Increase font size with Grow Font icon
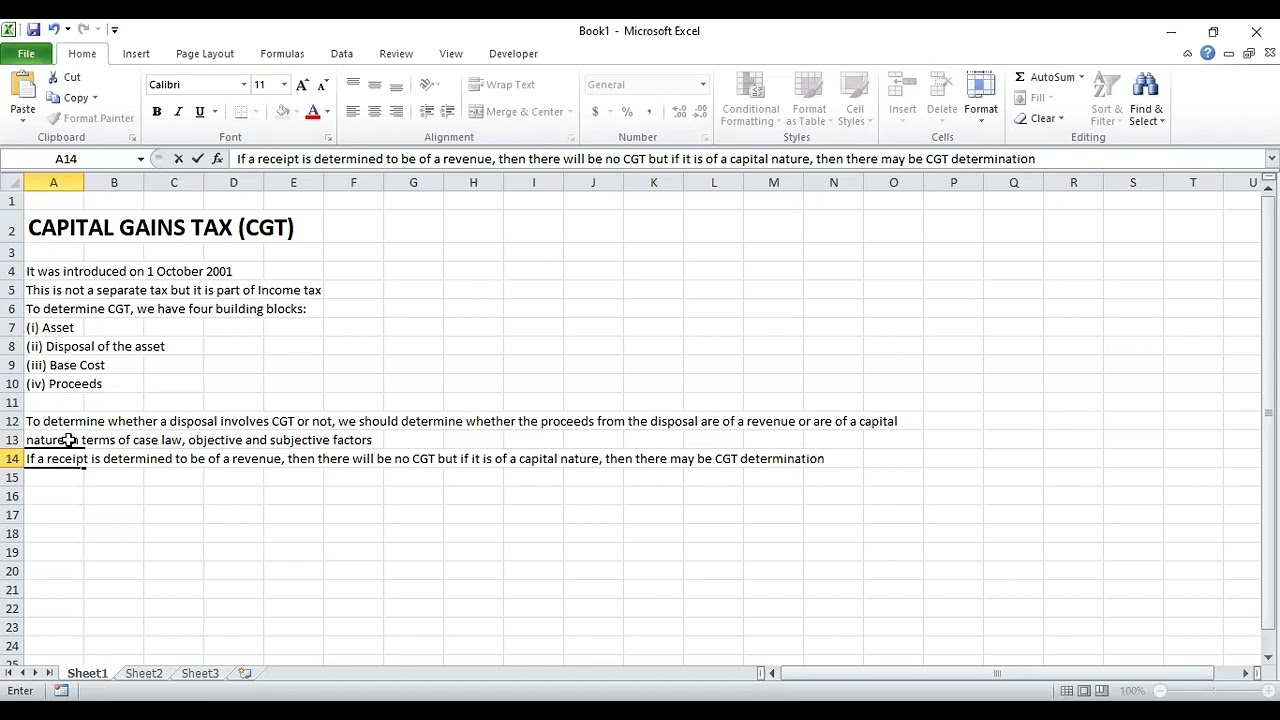This screenshot has width=1280, height=720. point(302,85)
